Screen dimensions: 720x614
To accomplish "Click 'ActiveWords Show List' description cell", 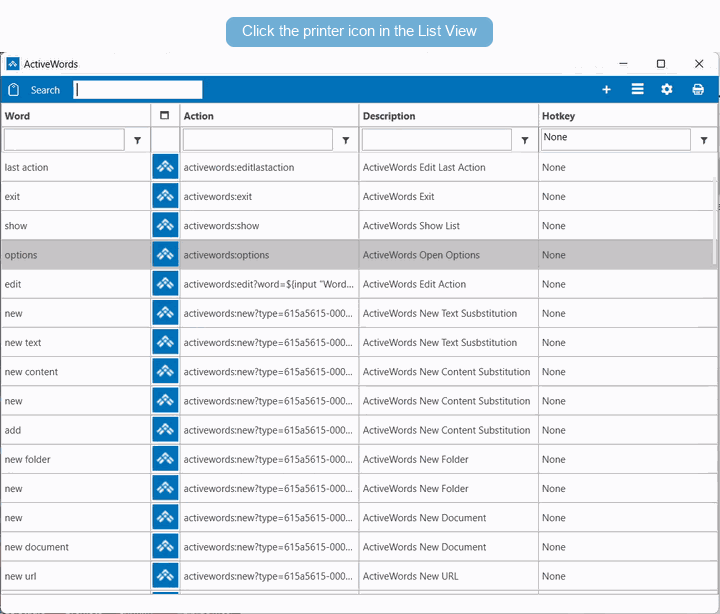I will 448,225.
